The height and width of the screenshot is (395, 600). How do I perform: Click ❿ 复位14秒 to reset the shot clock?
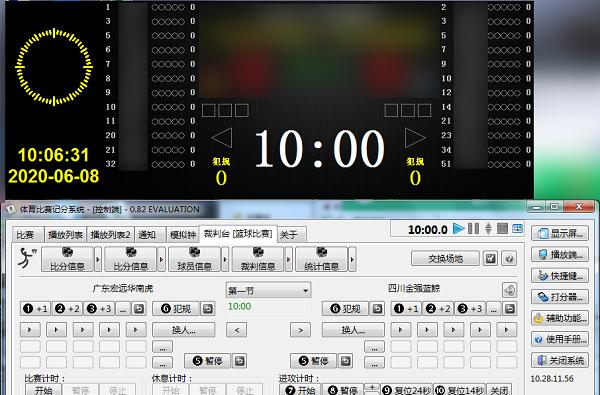tap(460, 390)
